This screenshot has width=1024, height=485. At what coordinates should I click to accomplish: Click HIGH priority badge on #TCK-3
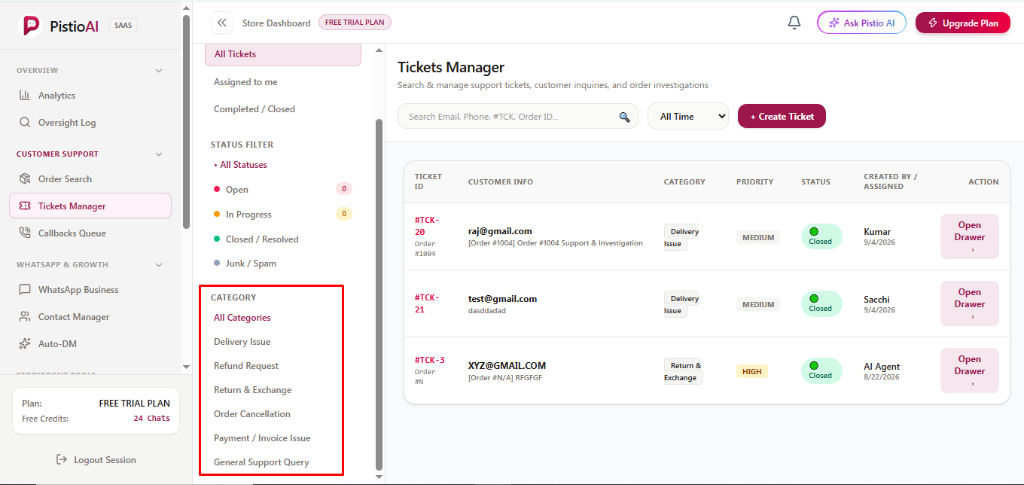(x=752, y=371)
